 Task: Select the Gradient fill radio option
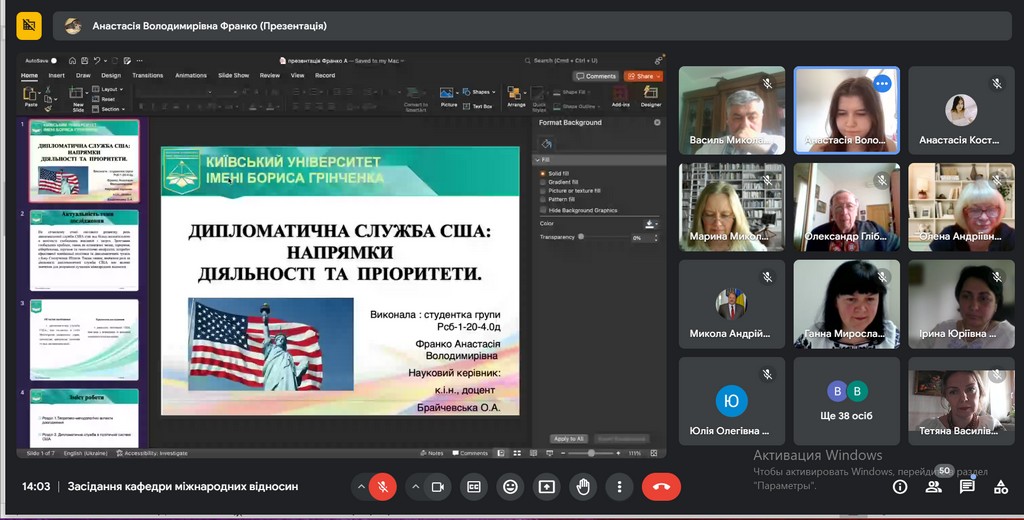[x=543, y=182]
